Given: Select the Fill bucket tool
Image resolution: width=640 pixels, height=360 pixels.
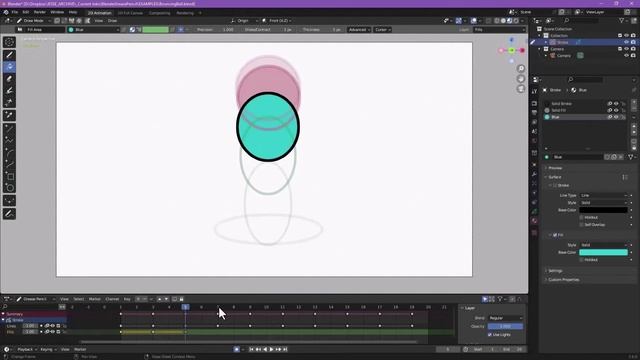Looking at the screenshot, I should pyautogui.click(x=9, y=67).
